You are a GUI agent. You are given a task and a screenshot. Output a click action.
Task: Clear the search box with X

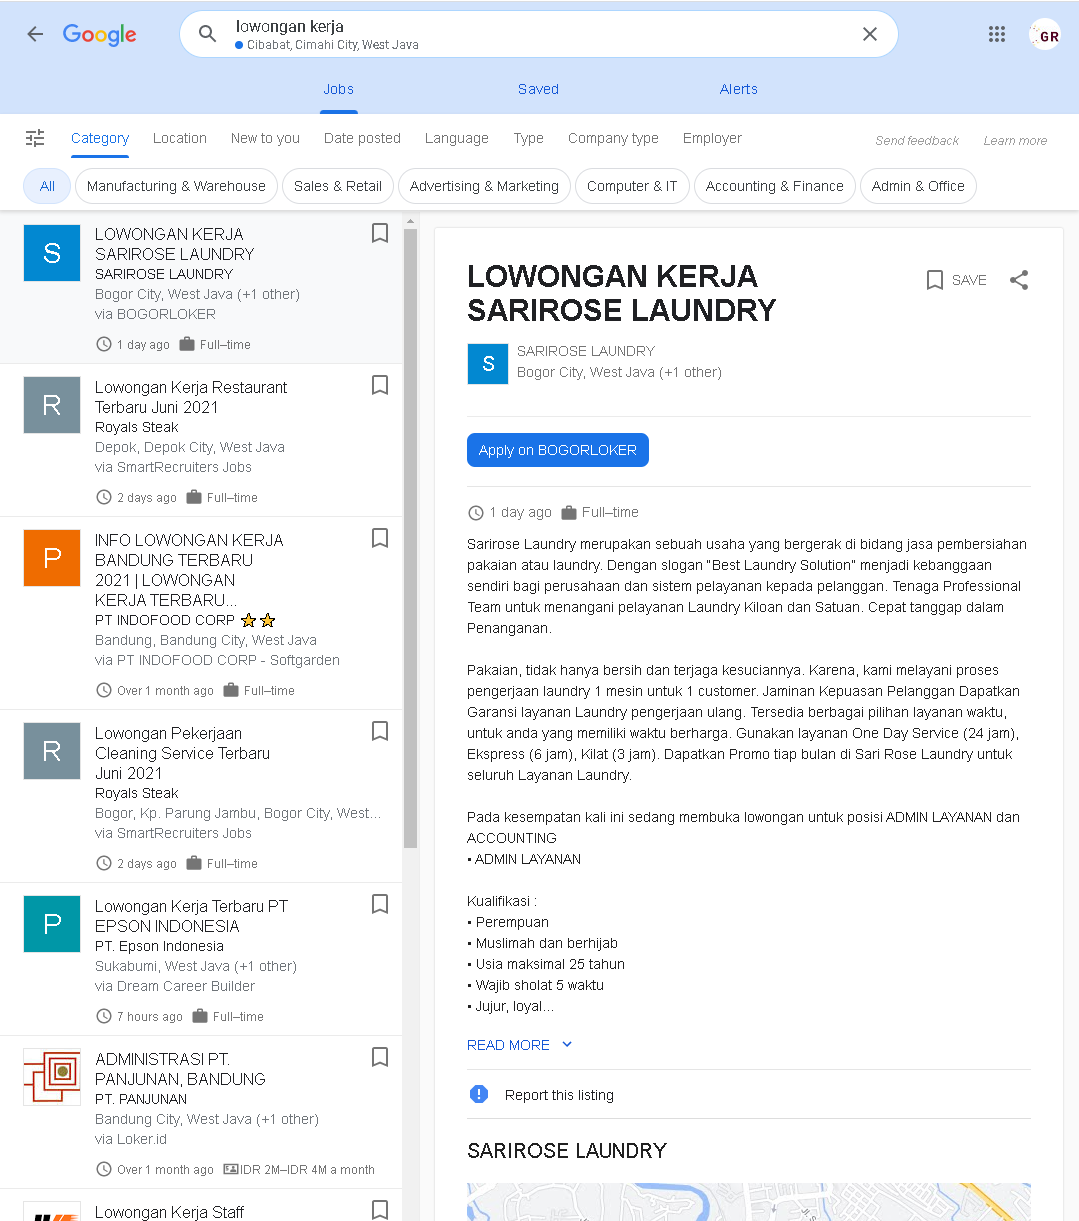(870, 34)
